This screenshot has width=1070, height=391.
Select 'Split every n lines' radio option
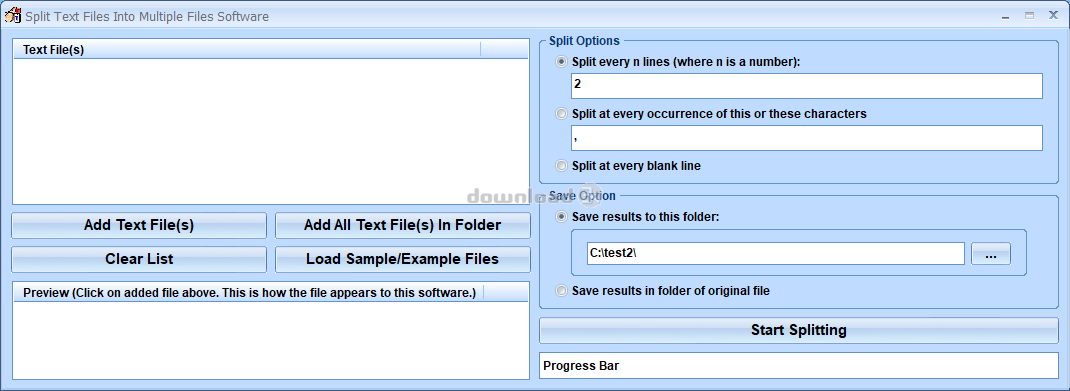(x=562, y=61)
